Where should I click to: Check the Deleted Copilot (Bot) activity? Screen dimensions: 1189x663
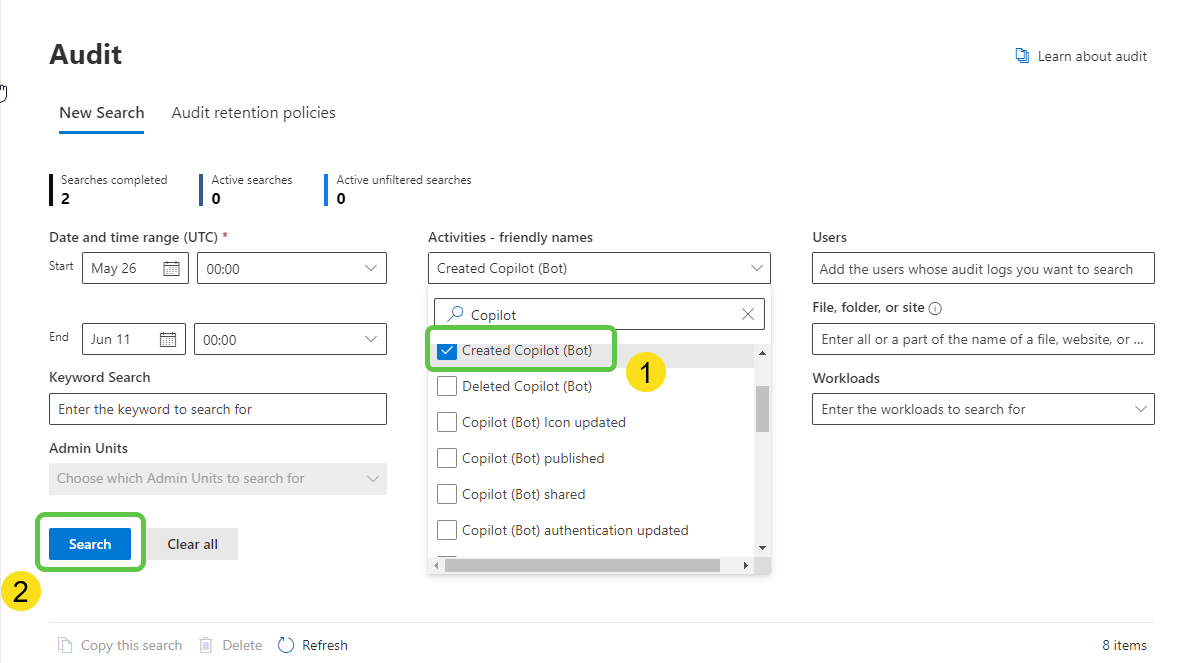(446, 385)
